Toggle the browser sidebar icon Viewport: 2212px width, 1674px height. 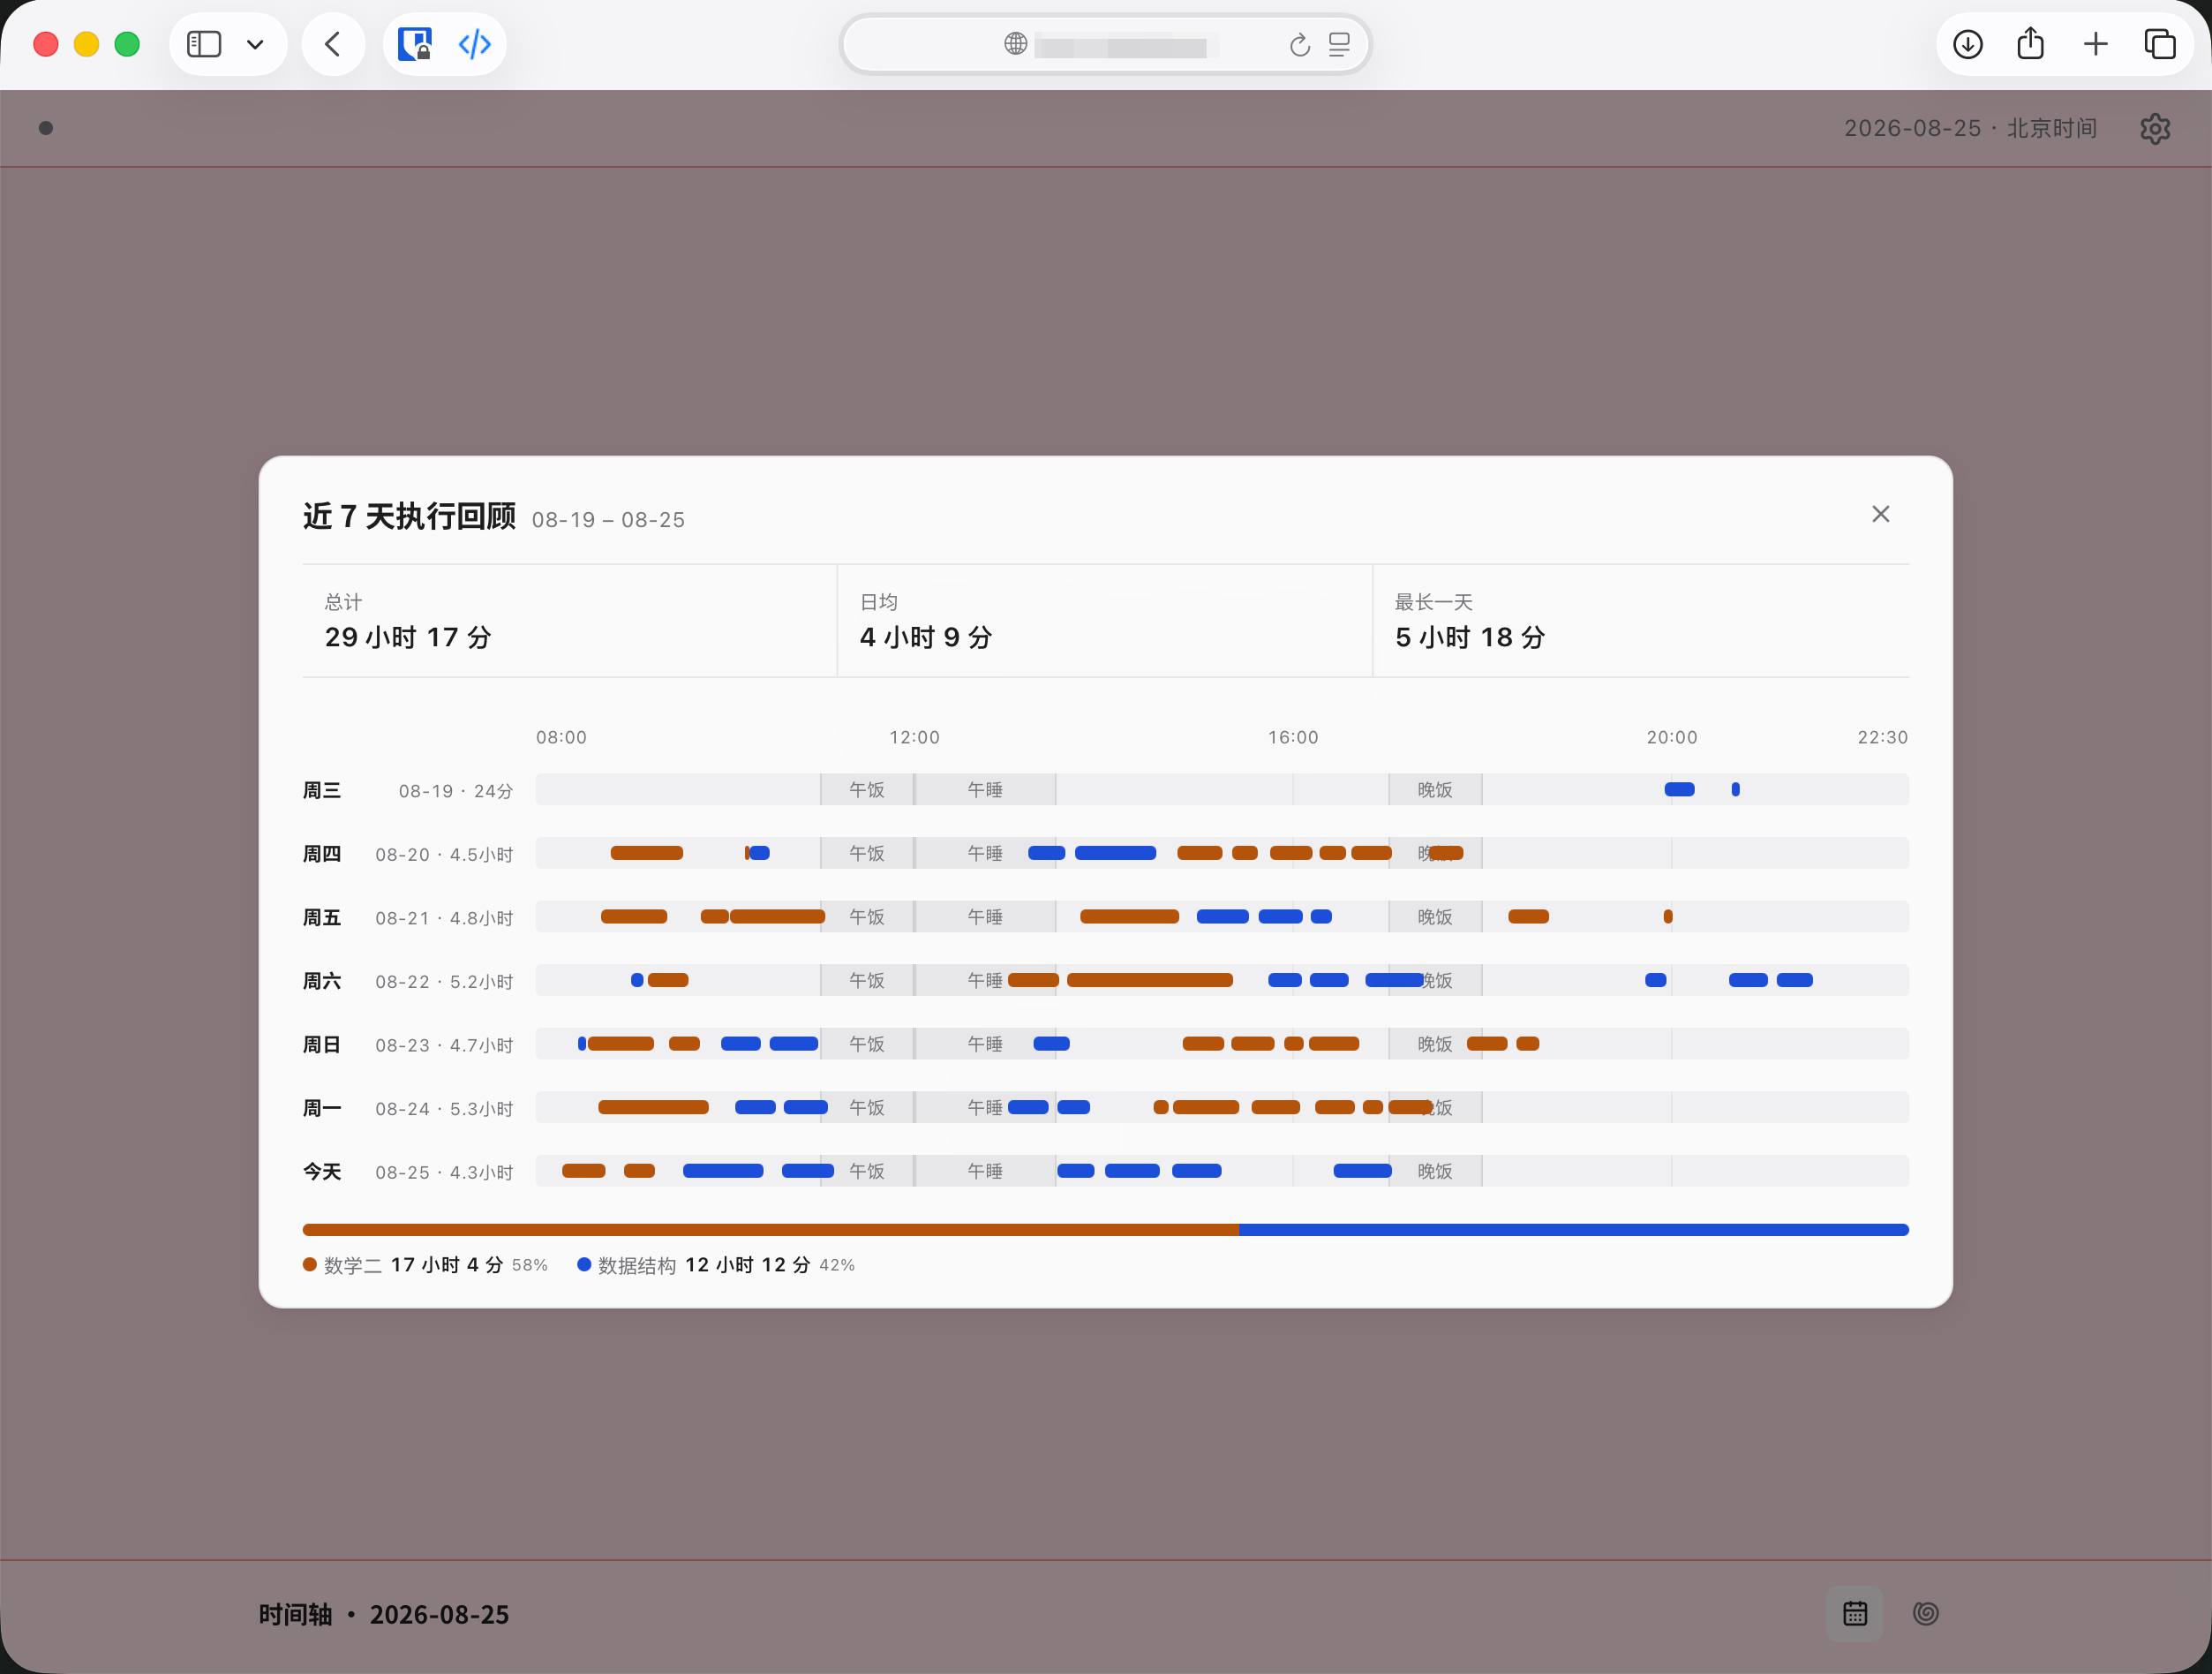pyautogui.click(x=204, y=44)
